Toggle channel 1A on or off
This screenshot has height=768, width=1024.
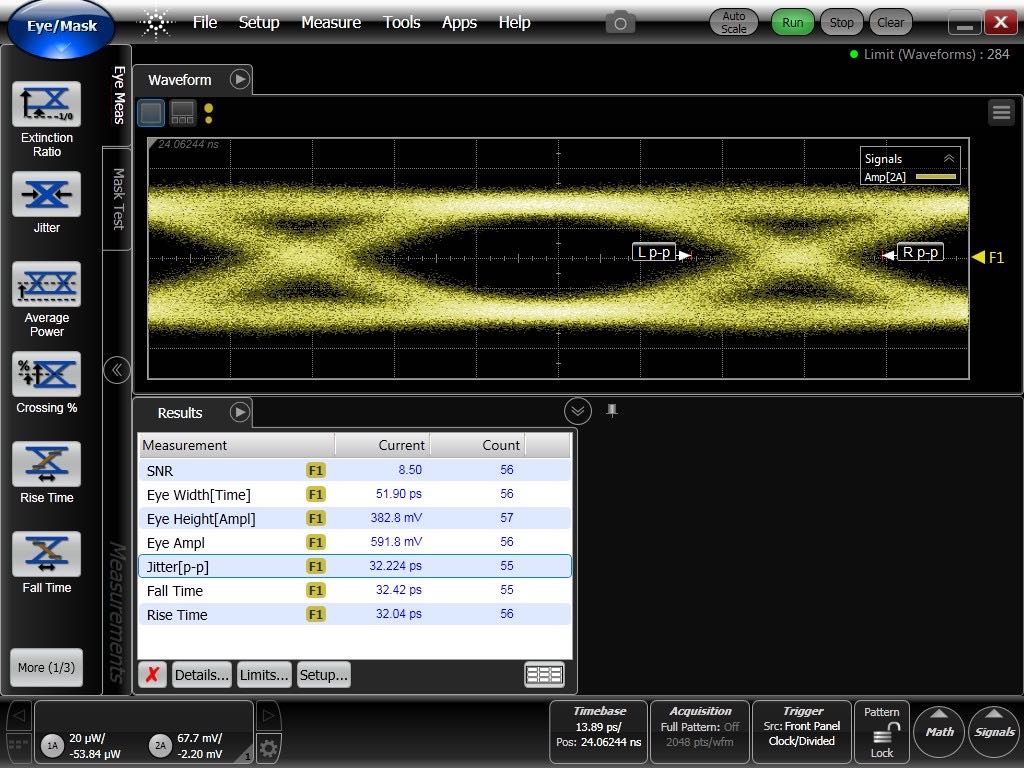coord(52,745)
